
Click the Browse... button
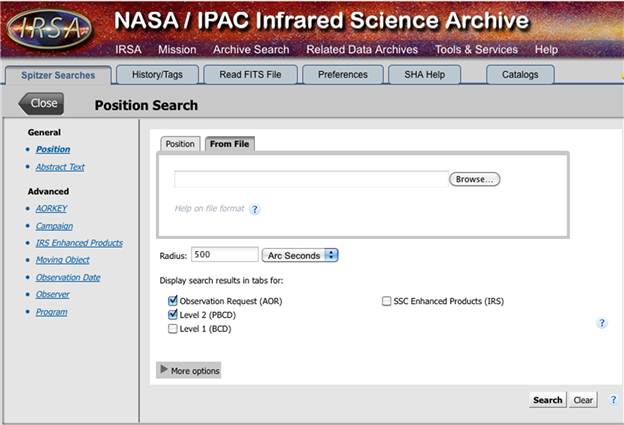click(x=474, y=179)
